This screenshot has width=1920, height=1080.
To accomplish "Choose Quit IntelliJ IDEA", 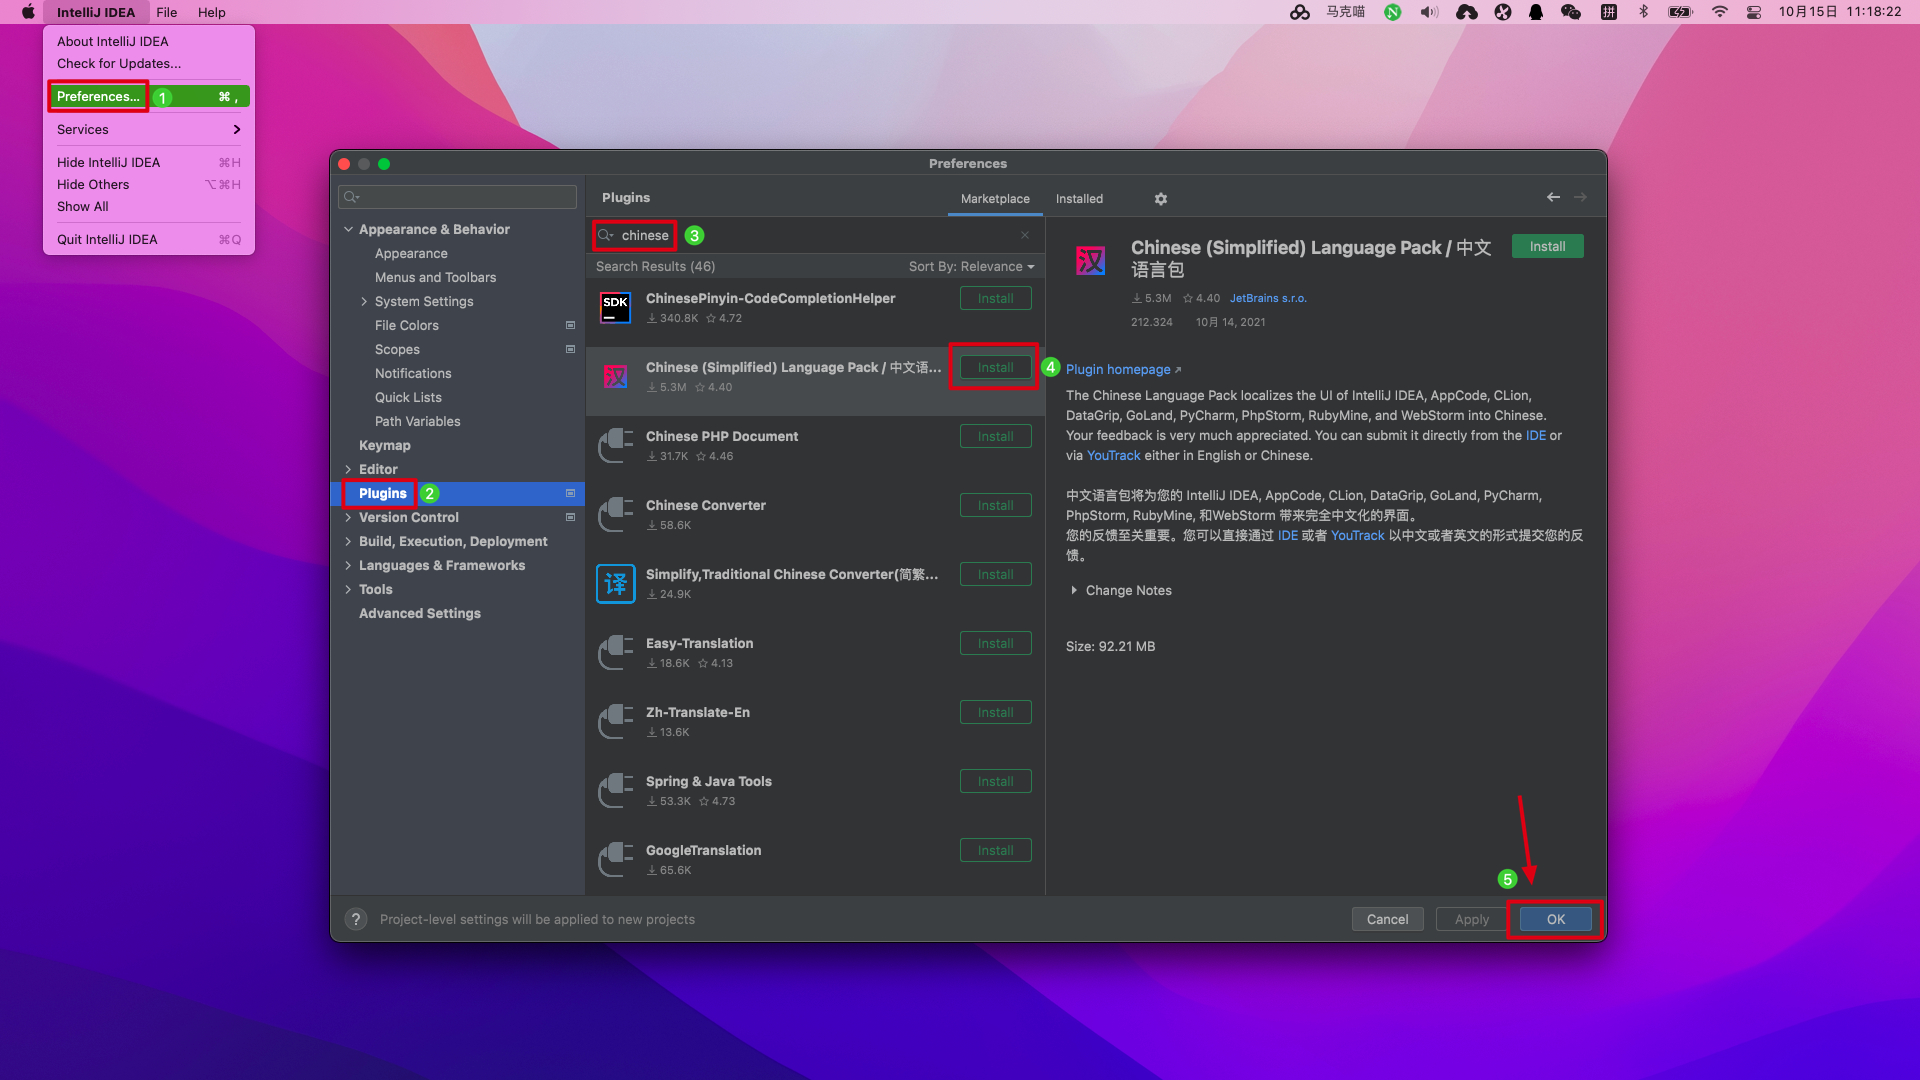I will [149, 239].
